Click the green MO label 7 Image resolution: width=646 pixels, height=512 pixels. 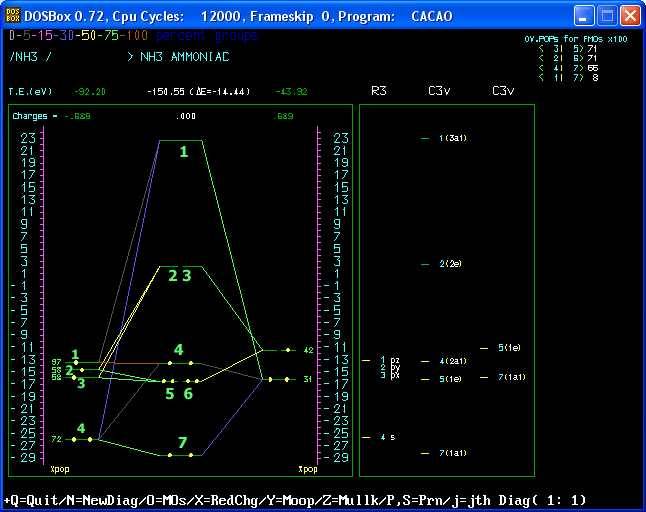click(x=183, y=442)
